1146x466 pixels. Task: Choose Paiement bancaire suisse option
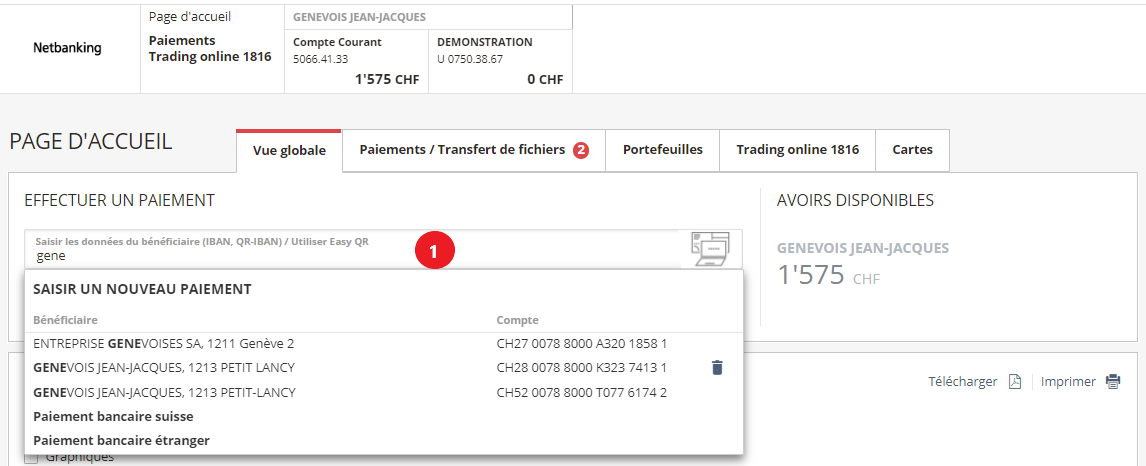click(x=113, y=416)
